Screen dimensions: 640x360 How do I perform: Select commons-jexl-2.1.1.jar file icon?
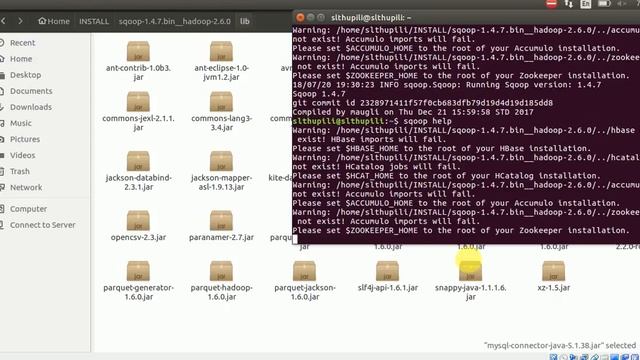tap(138, 102)
